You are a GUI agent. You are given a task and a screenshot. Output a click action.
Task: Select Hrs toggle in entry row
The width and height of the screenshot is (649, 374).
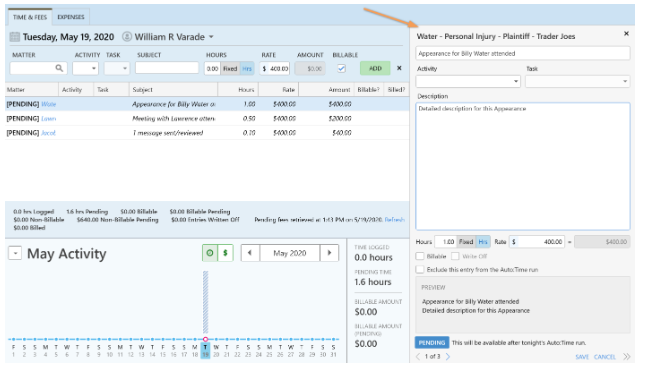click(247, 68)
